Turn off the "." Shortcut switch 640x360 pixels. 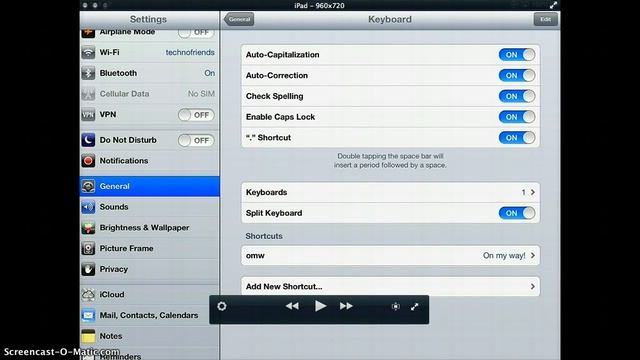tap(517, 138)
